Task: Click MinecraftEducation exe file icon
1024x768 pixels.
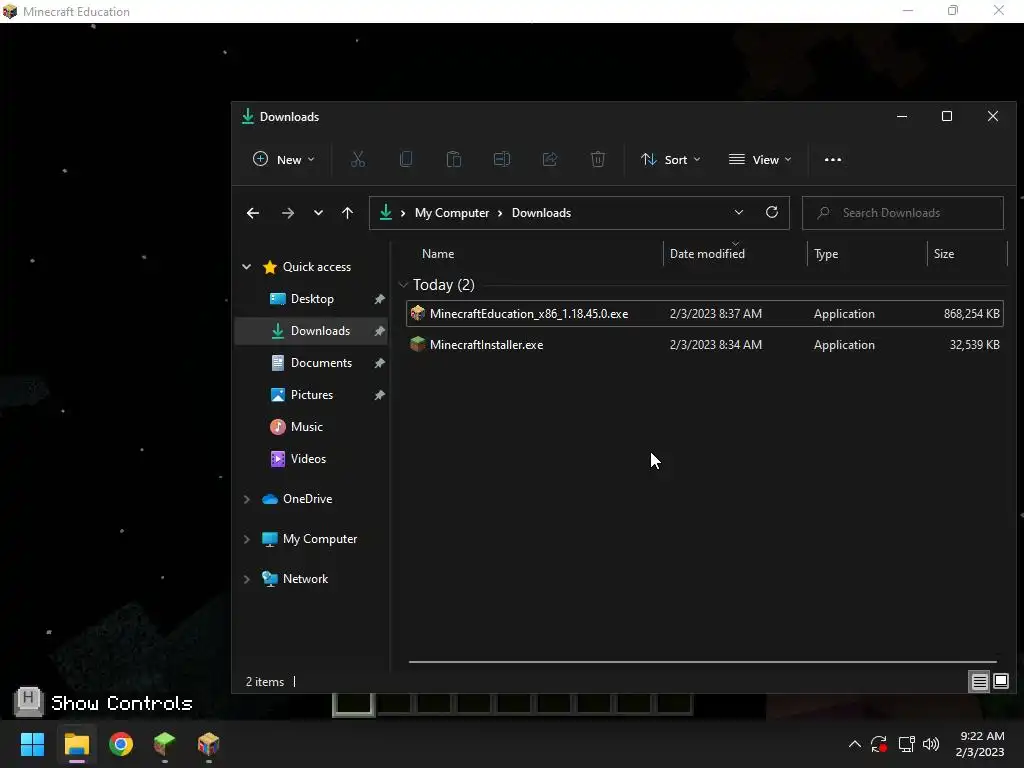Action: tap(417, 313)
